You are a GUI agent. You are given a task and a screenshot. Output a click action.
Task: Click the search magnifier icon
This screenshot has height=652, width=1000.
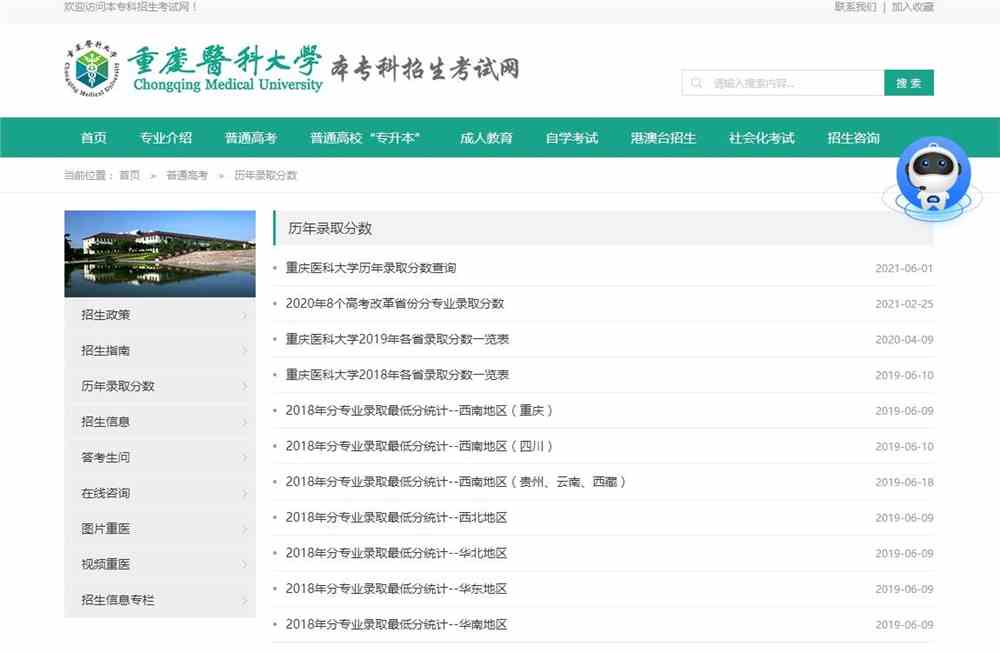tap(697, 82)
